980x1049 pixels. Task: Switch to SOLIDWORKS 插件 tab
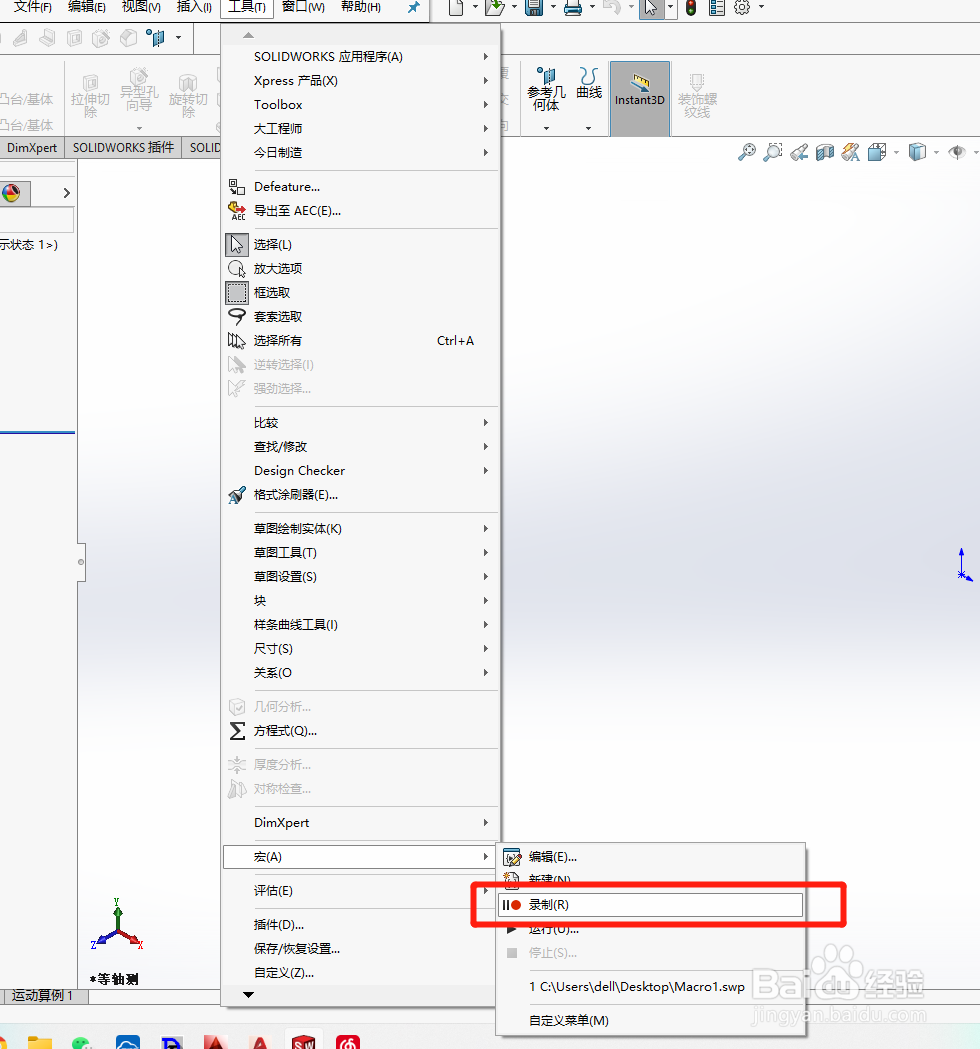coord(123,148)
